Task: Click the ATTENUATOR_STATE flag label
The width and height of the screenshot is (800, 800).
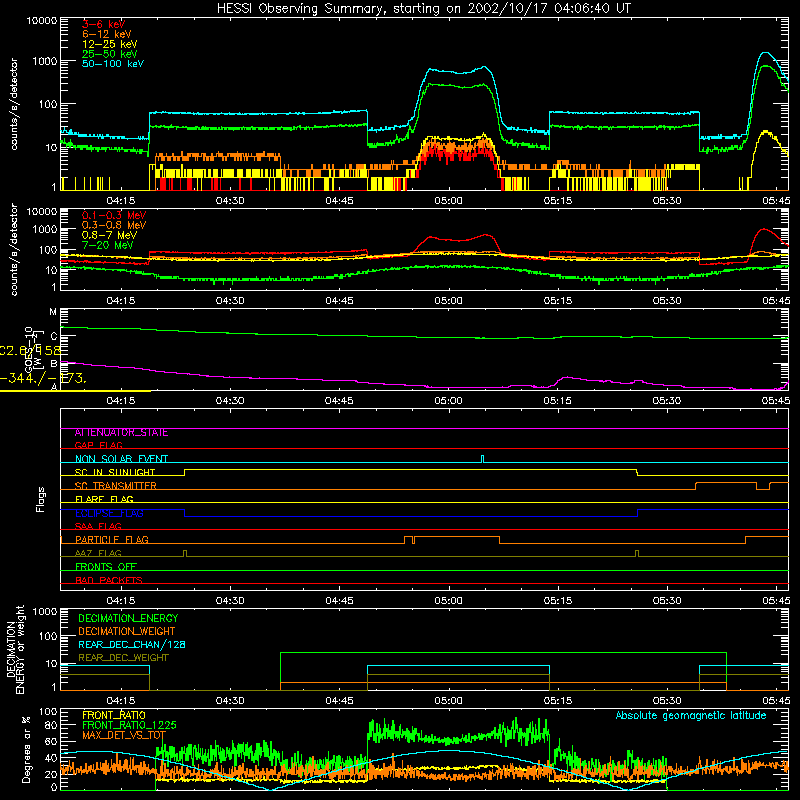Action: point(121,433)
